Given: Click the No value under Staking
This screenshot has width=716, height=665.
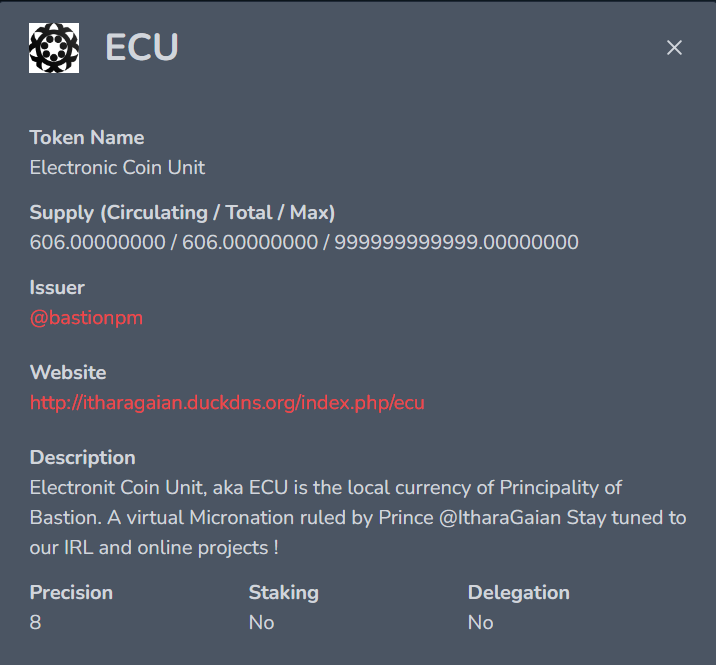Looking at the screenshot, I should coord(262,623).
